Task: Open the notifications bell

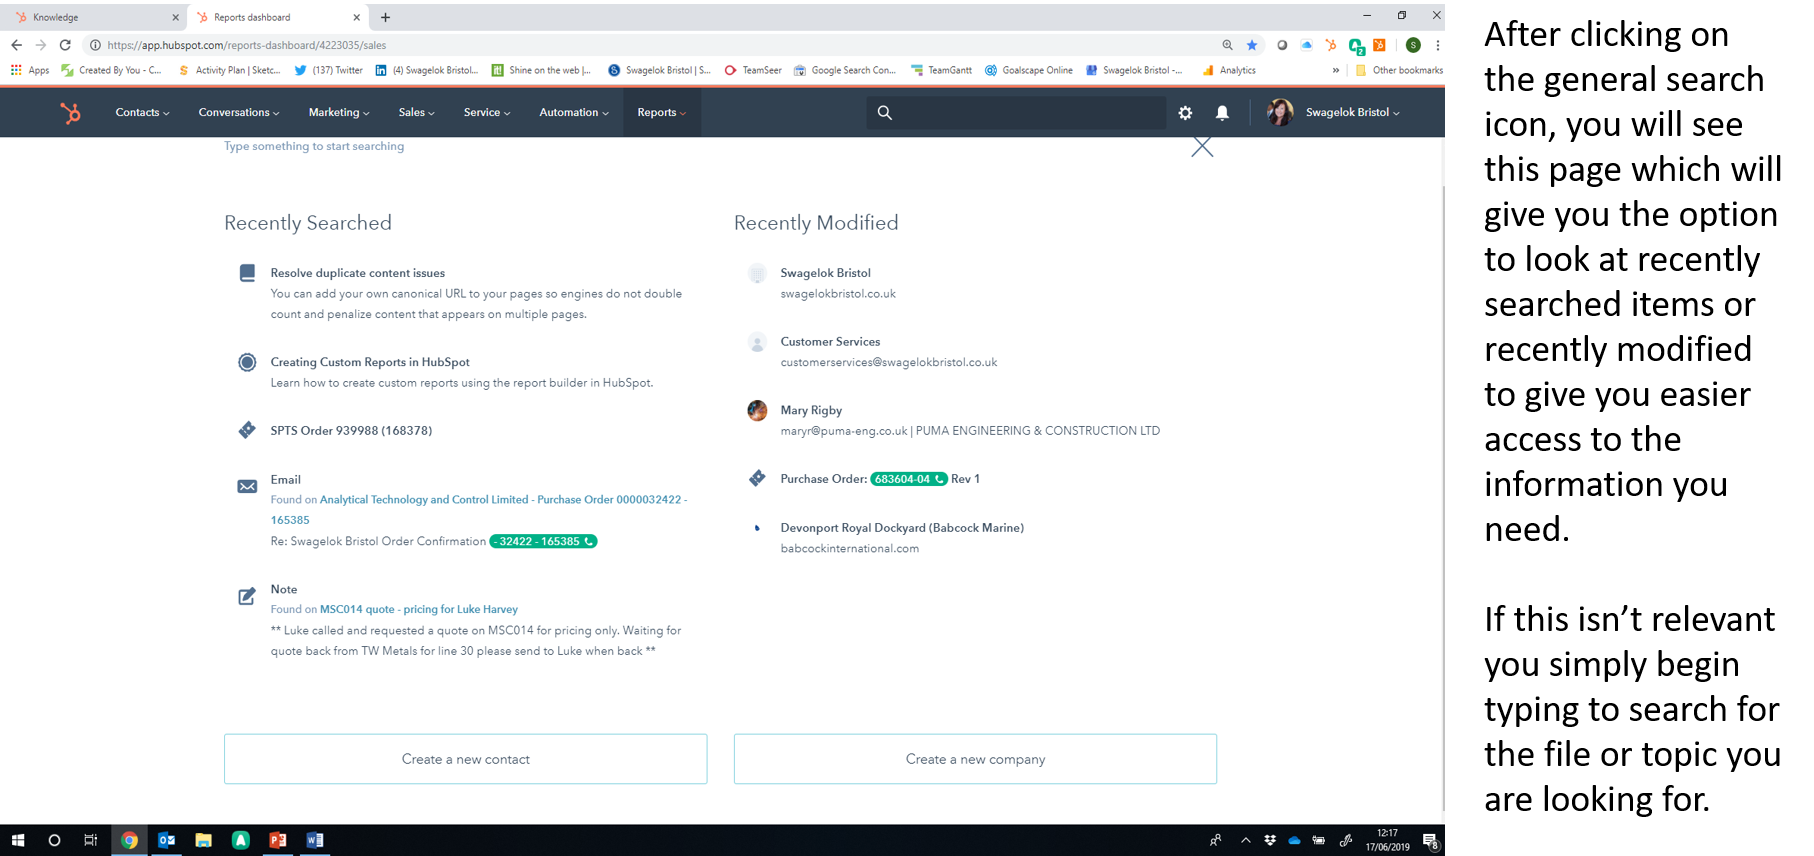Action: pyautogui.click(x=1222, y=113)
